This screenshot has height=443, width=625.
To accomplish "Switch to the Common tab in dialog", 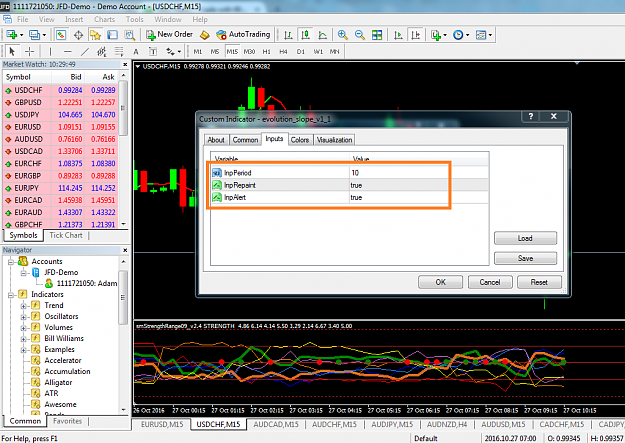I will click(x=245, y=140).
